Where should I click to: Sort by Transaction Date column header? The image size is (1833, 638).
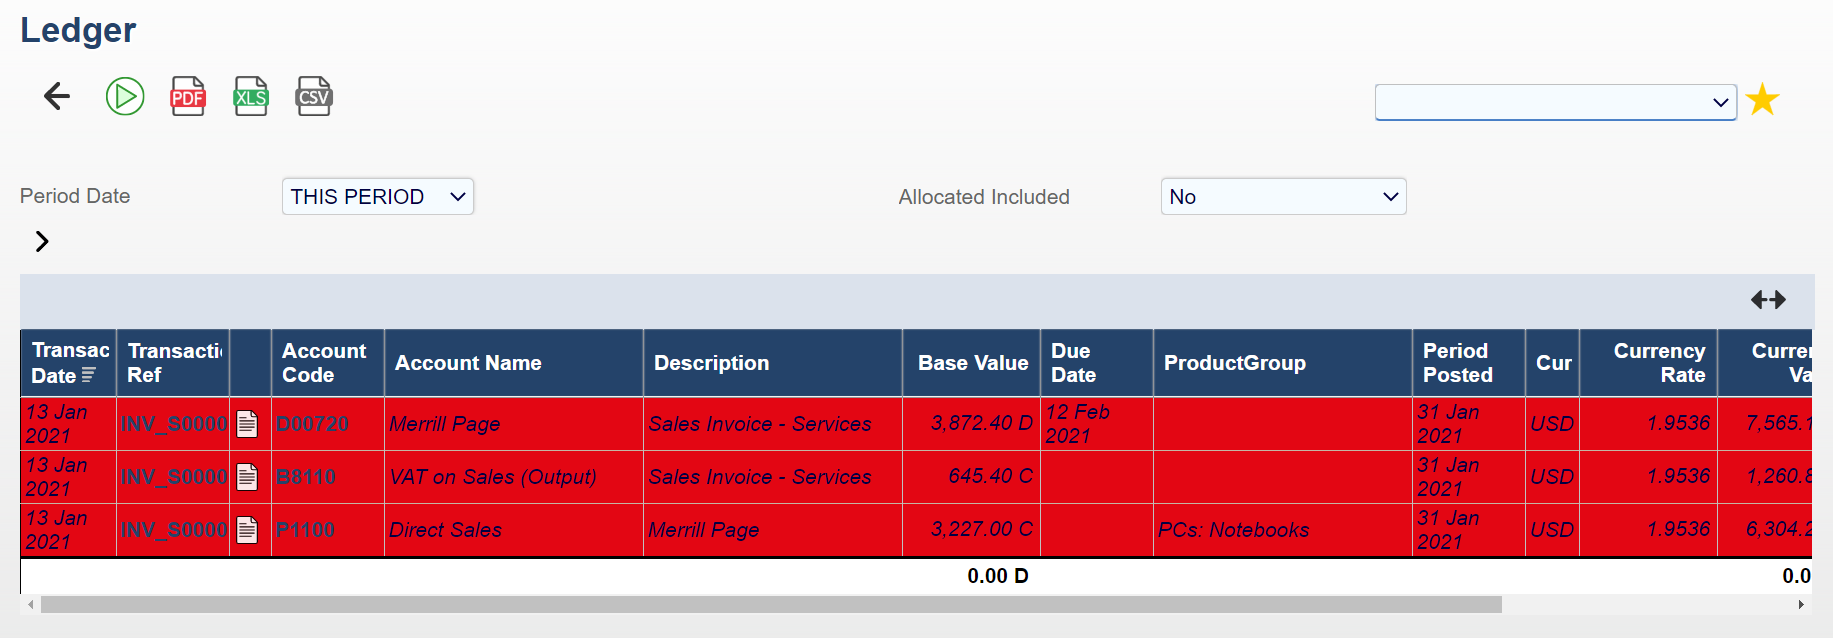pyautogui.click(x=67, y=363)
